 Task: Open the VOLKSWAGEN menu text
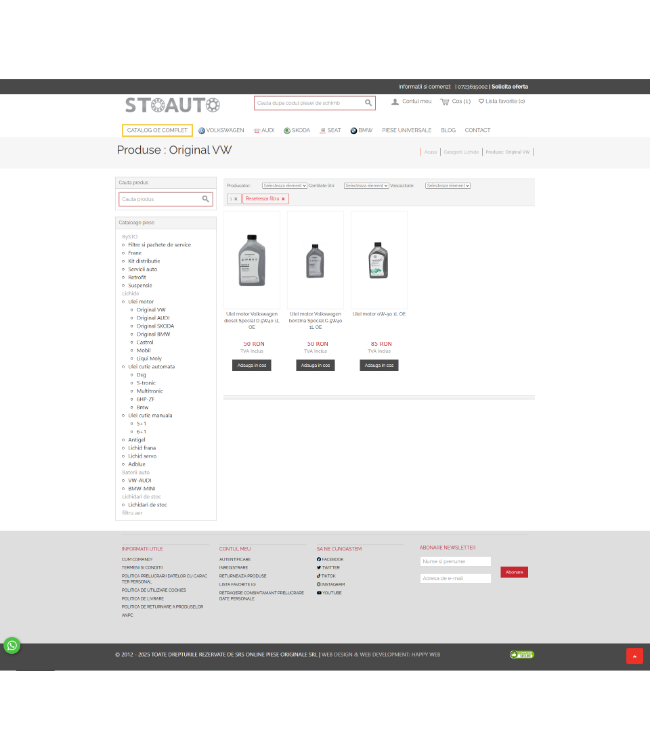[x=225, y=131]
